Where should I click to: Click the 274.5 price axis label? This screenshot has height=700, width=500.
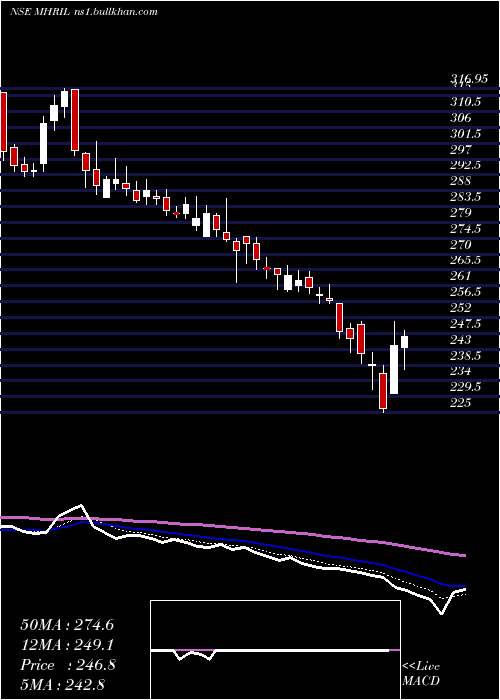click(x=465, y=229)
